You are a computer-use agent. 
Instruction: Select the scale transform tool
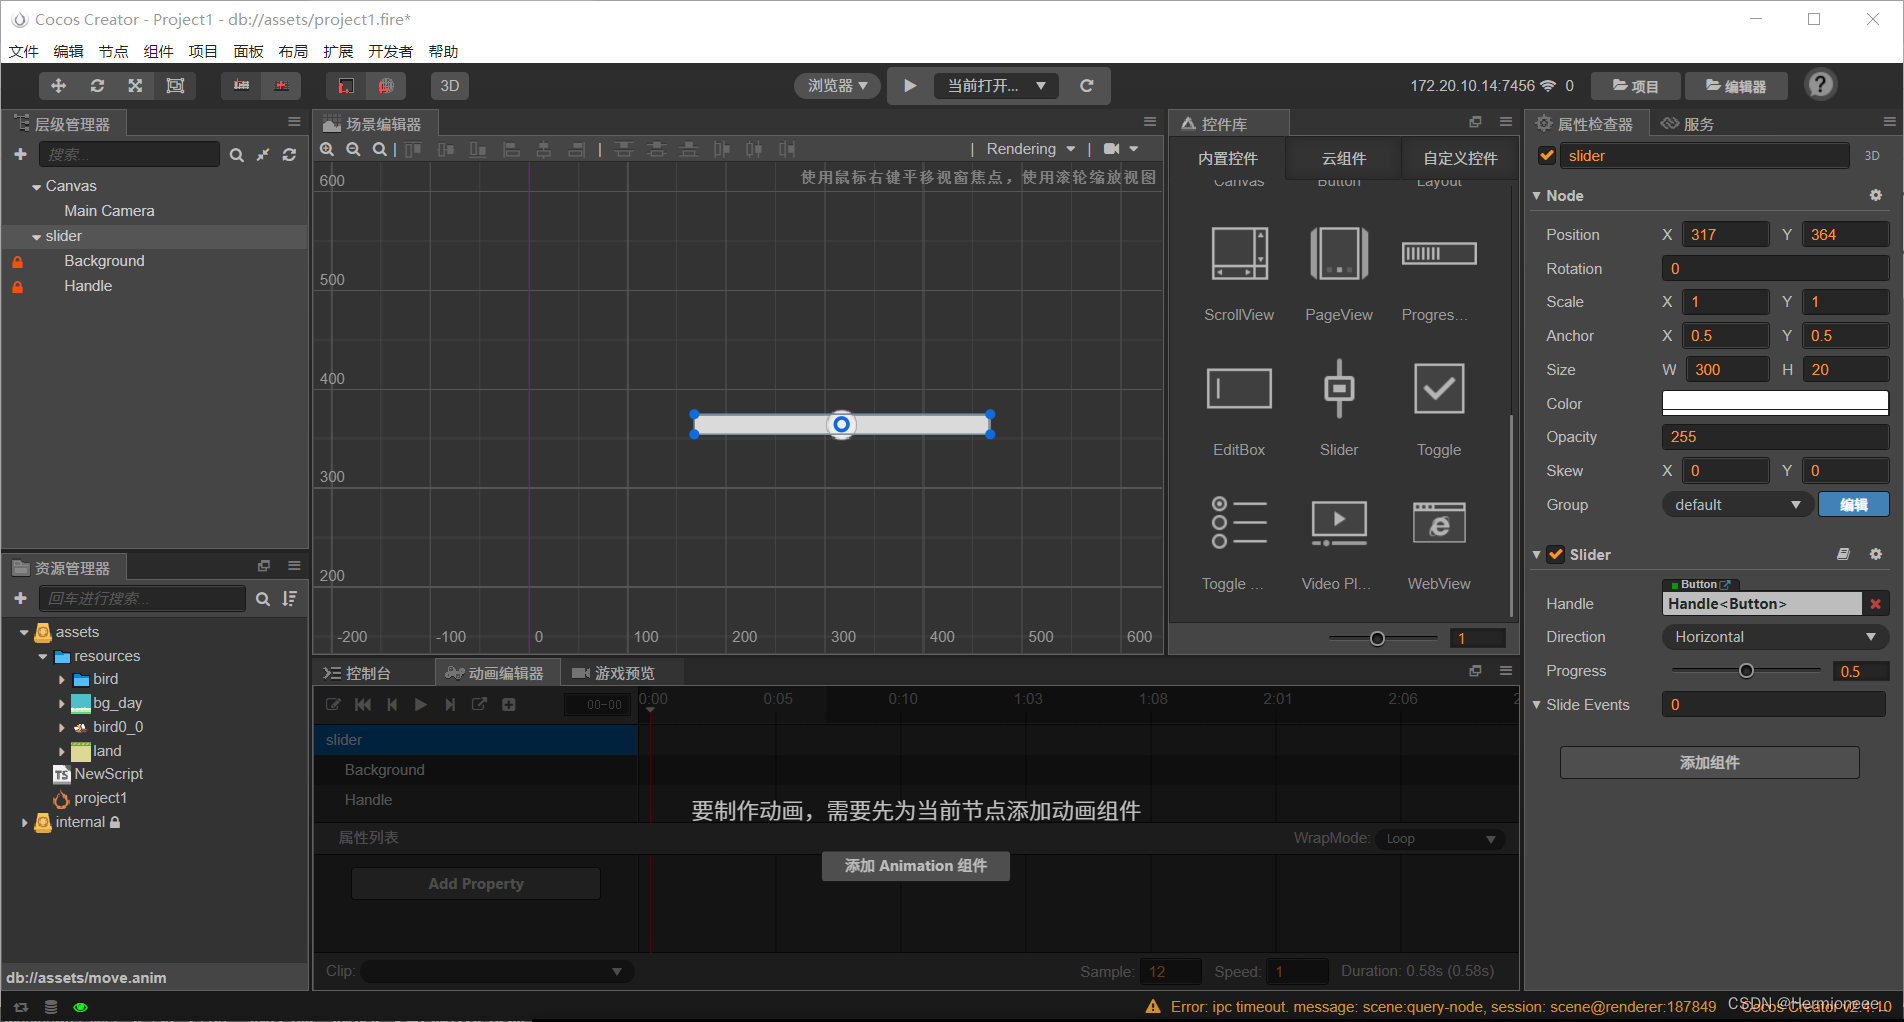click(x=135, y=86)
